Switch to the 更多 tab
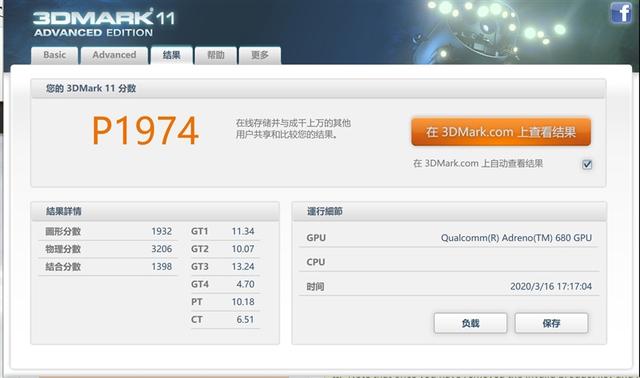640x378 pixels. 260,55
